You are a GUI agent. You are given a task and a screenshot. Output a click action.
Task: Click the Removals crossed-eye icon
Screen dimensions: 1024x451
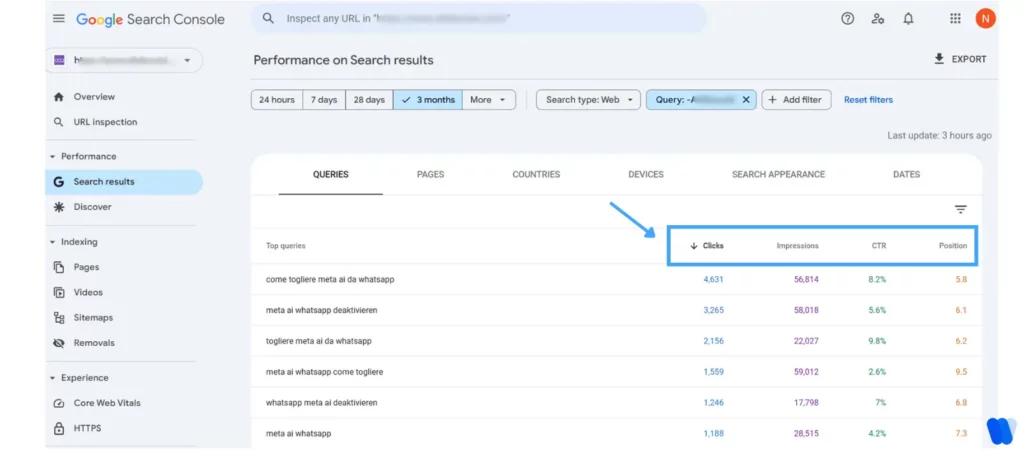(x=59, y=343)
